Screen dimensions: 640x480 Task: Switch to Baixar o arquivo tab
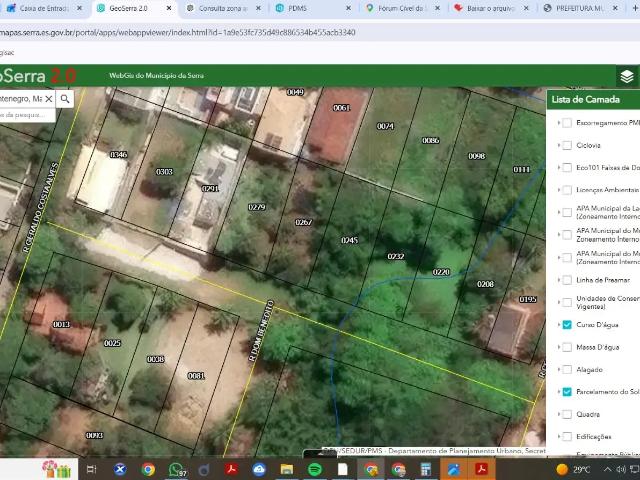tap(491, 8)
